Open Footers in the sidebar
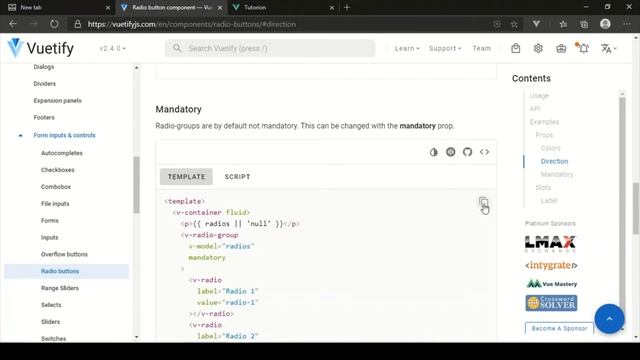 [44, 118]
